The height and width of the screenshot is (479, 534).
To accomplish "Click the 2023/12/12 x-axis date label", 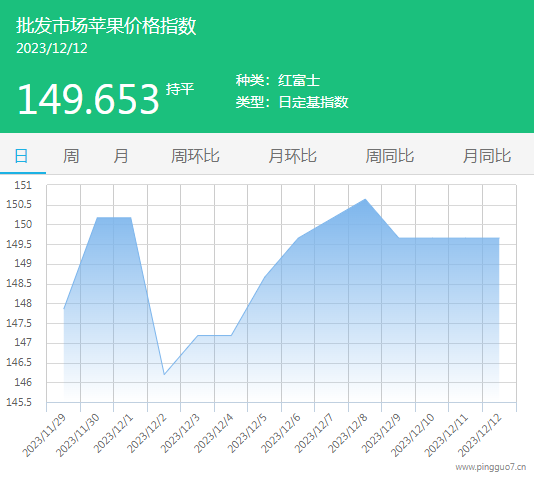I will (x=480, y=436).
